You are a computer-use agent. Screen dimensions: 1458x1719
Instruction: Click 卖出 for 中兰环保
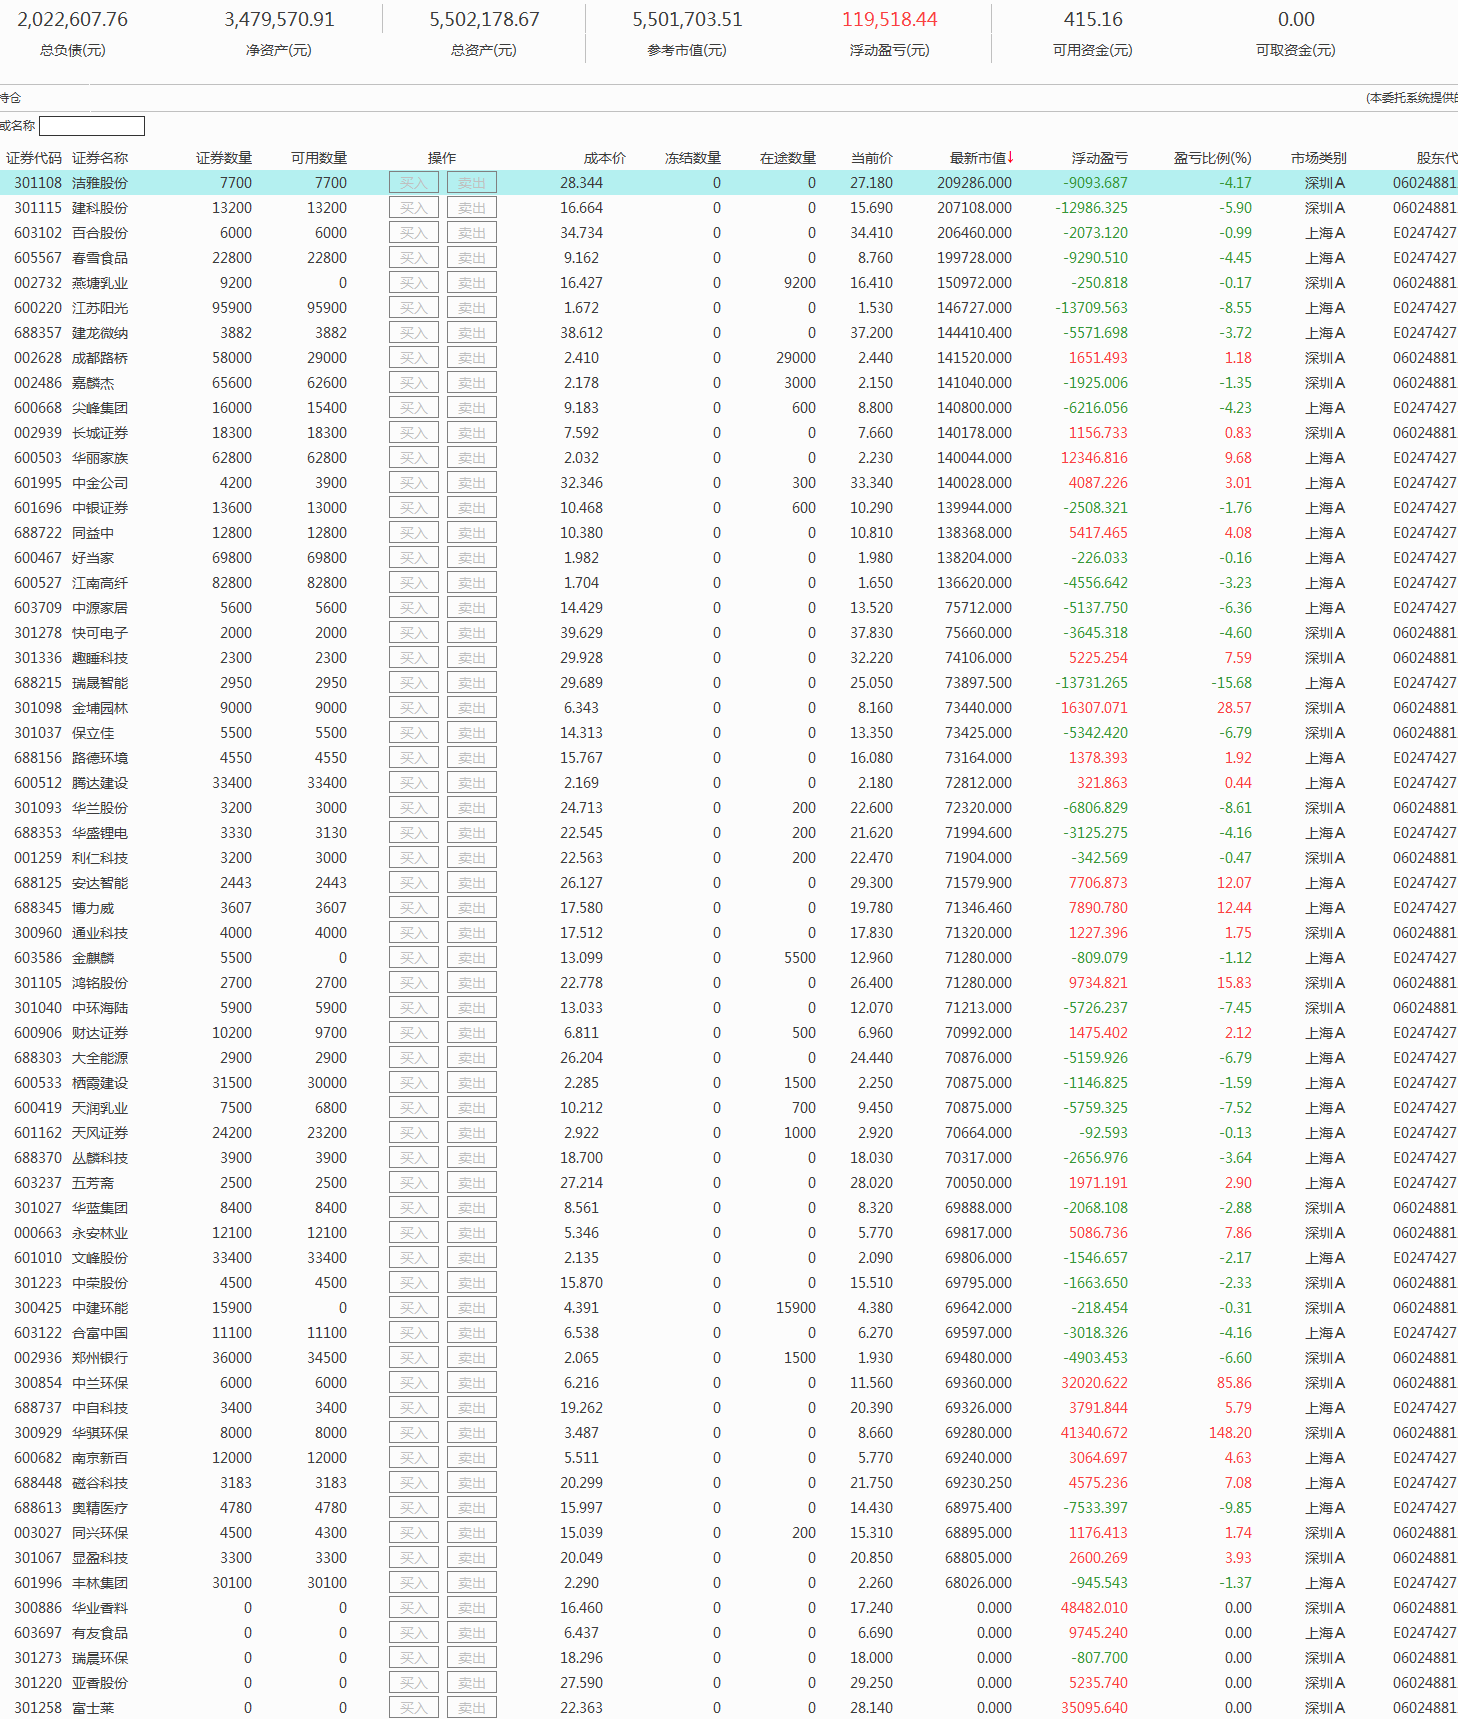[472, 1383]
